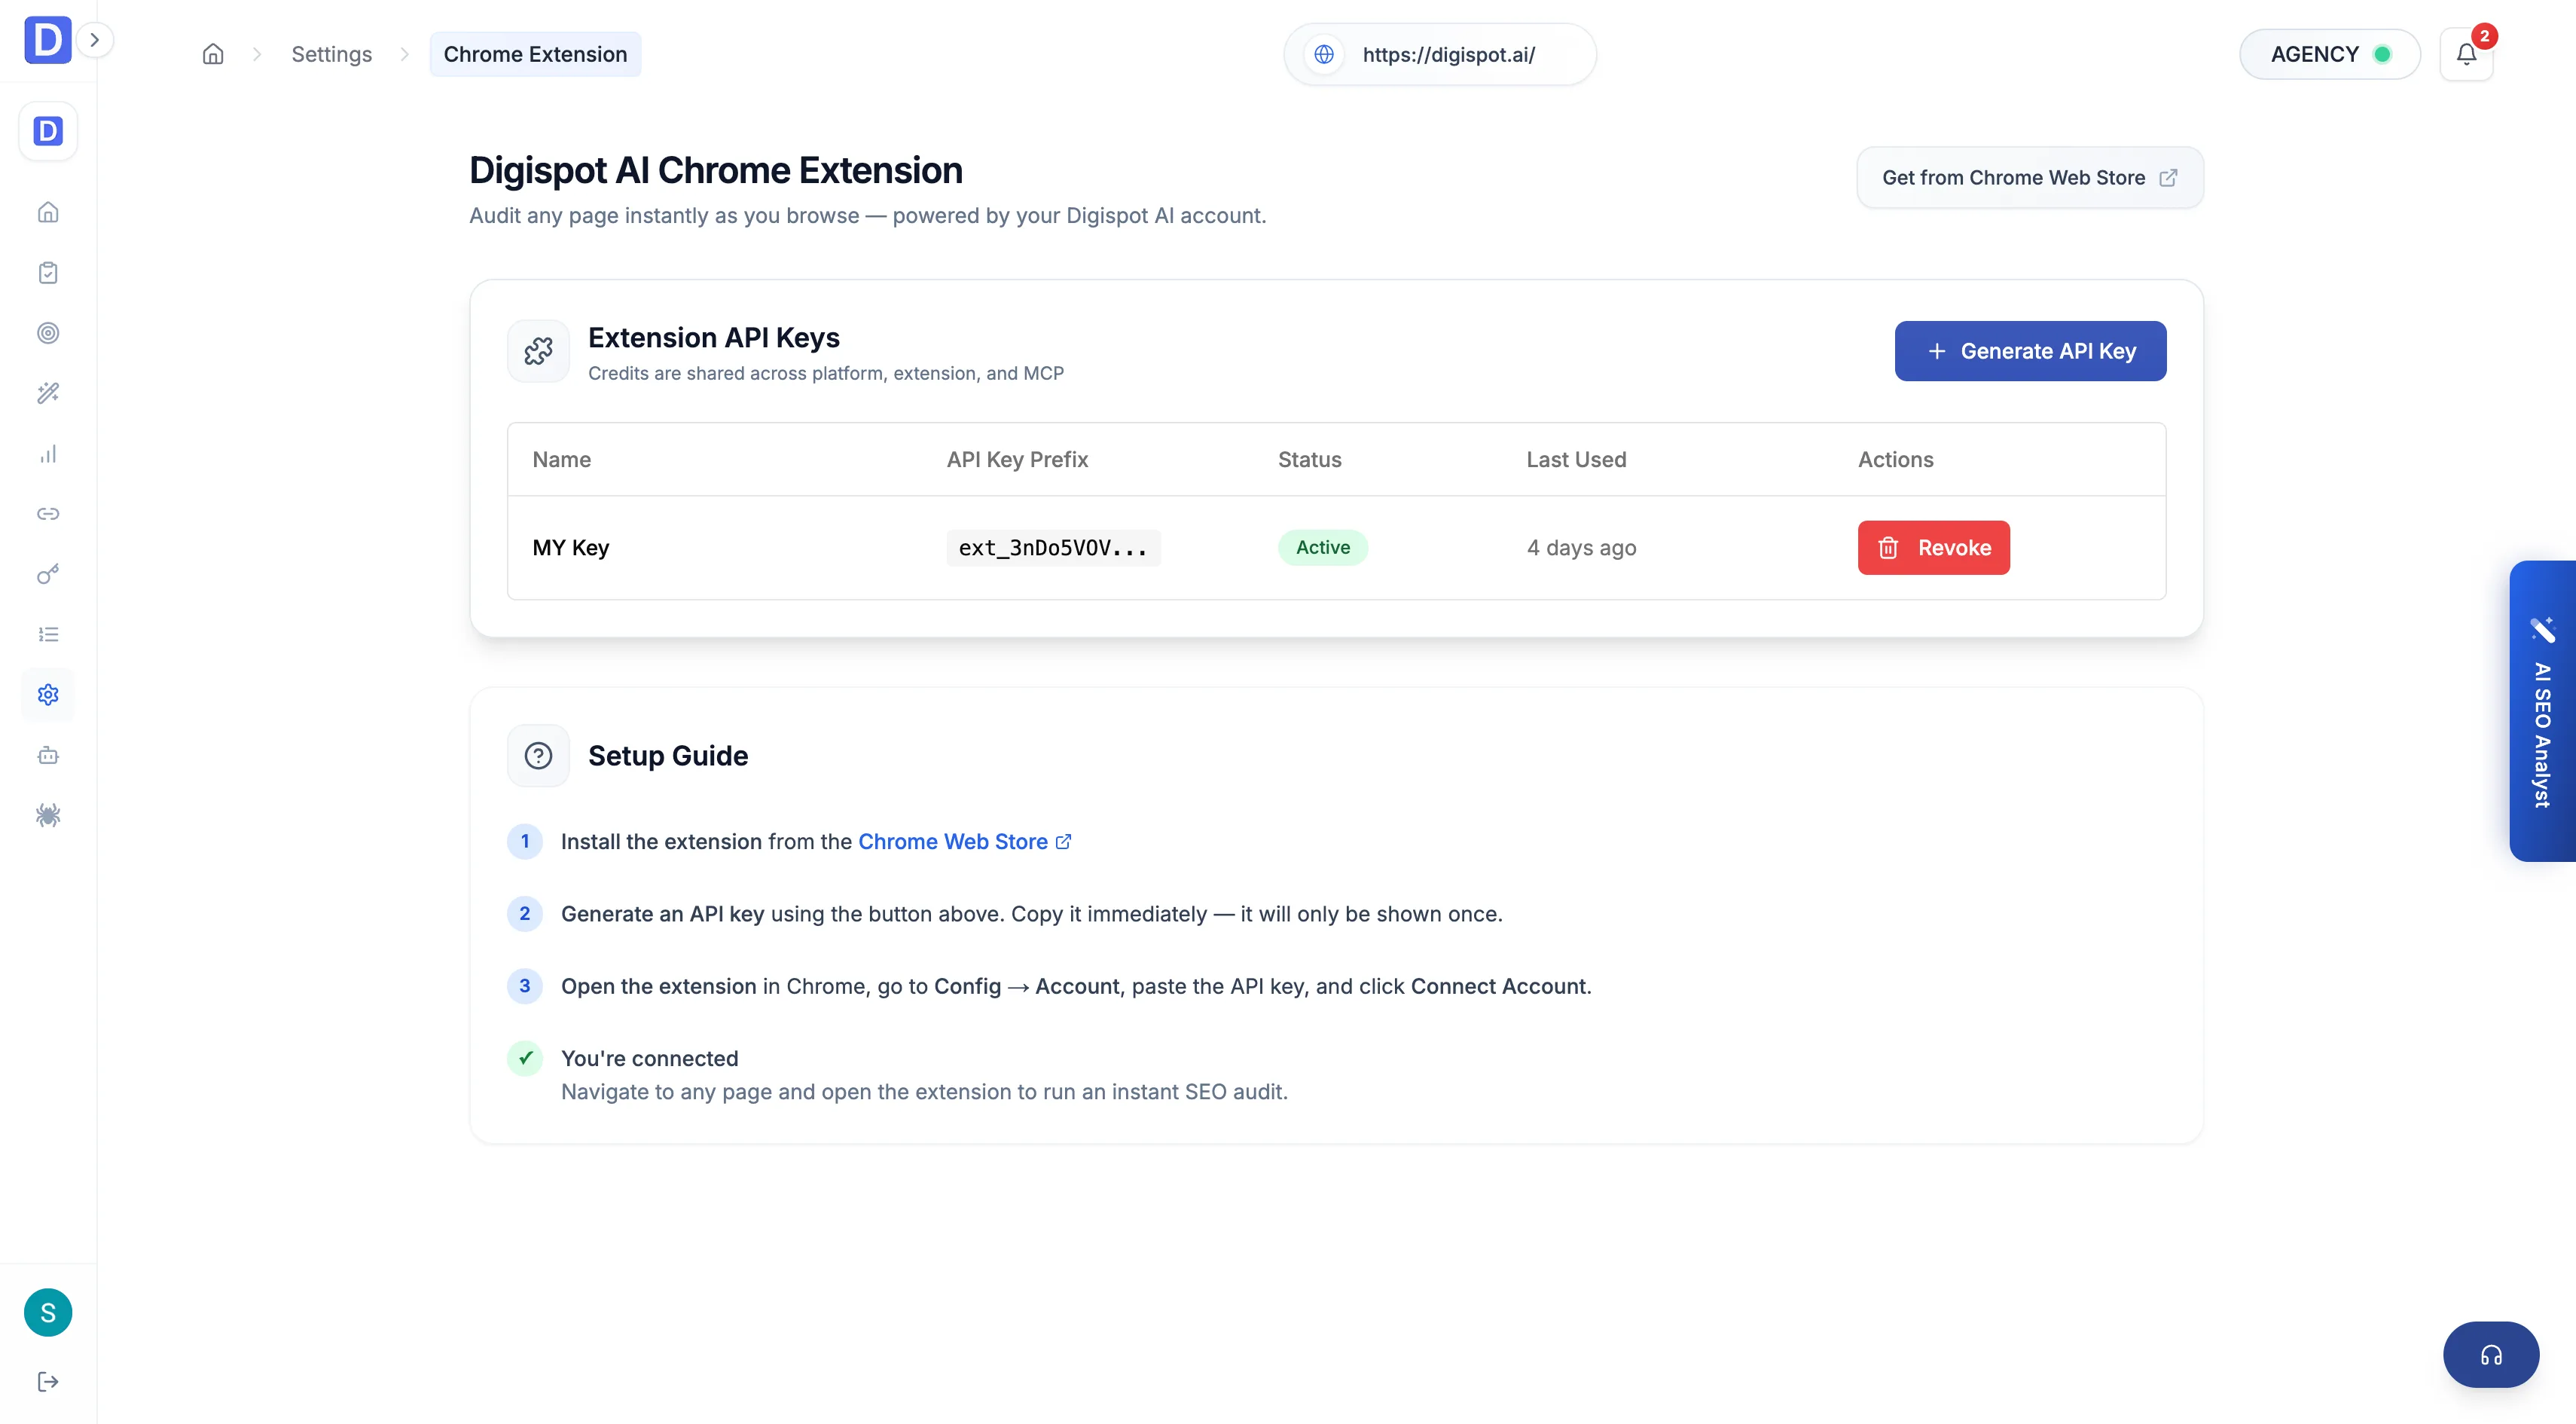
Task: Click the puzzle piece Extension API Keys icon
Action: coord(539,351)
